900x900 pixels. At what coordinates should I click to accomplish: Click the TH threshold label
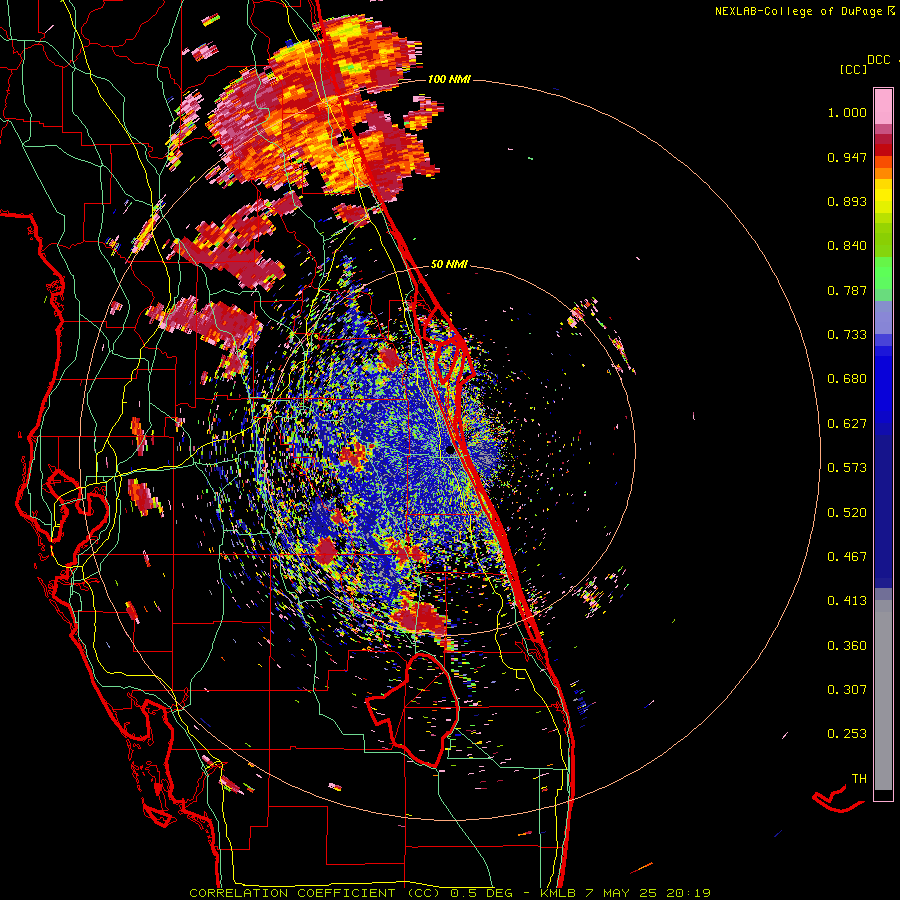pos(859,779)
